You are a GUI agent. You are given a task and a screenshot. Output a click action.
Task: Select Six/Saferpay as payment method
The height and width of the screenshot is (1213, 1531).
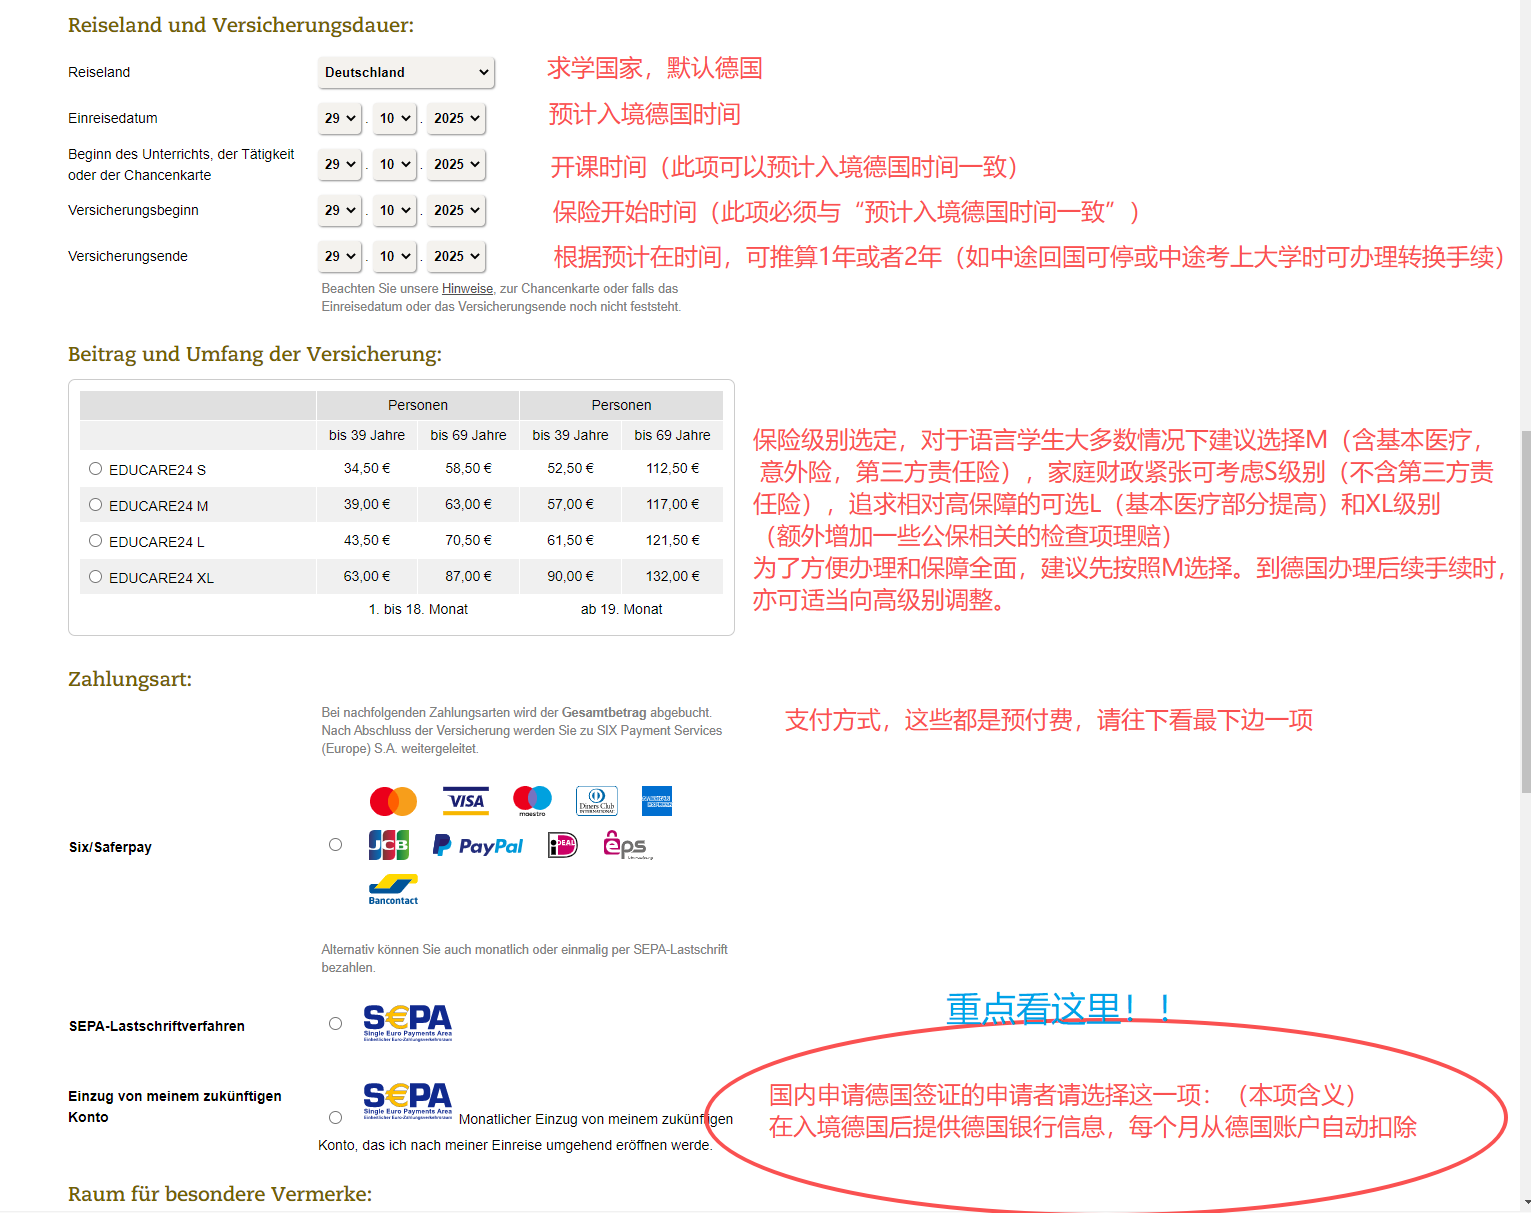(x=336, y=845)
